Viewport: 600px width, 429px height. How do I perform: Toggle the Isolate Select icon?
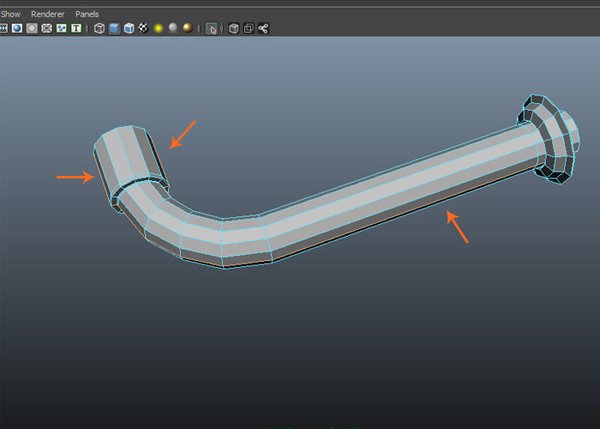click(x=211, y=28)
